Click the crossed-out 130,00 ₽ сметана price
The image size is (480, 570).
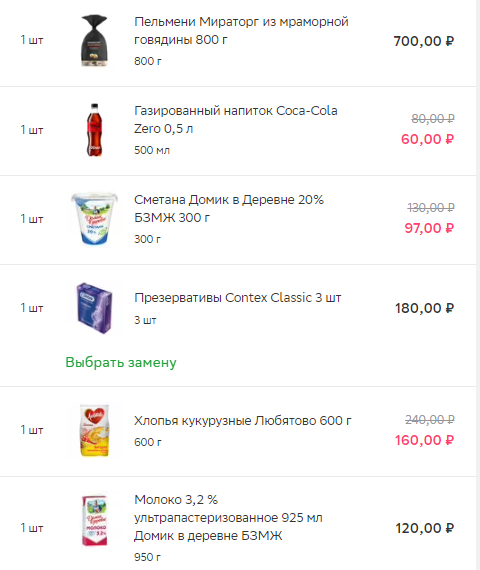tap(431, 208)
